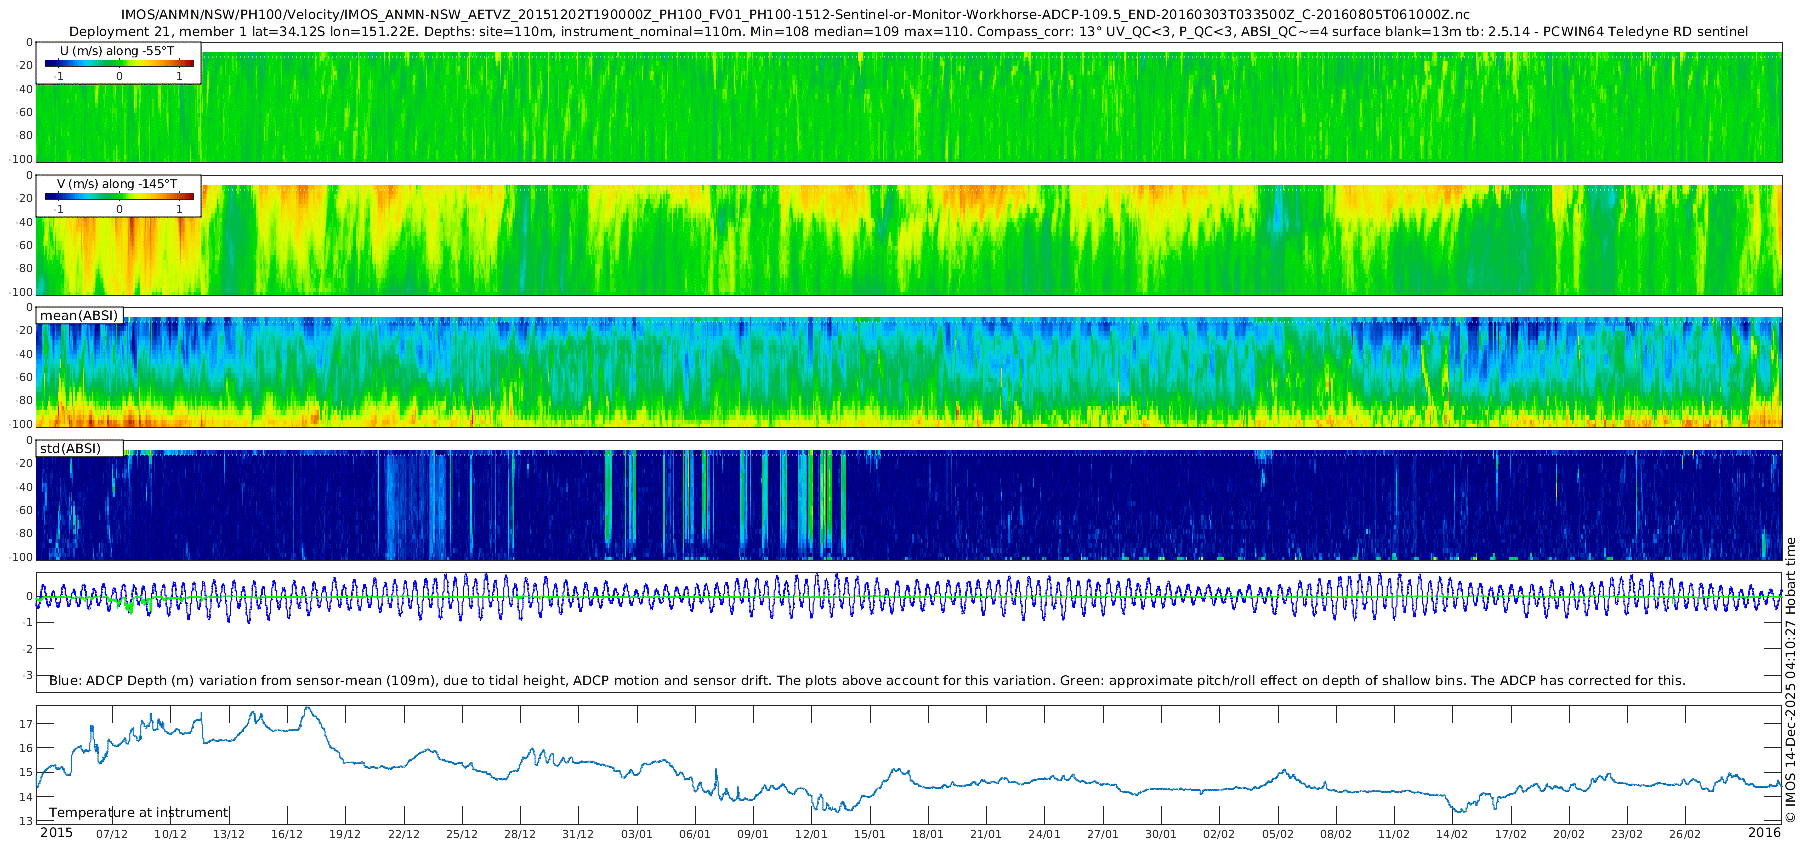The height and width of the screenshot is (850, 1800).
Task: Select the mean(ABSI) panel label
Action: 79,316
